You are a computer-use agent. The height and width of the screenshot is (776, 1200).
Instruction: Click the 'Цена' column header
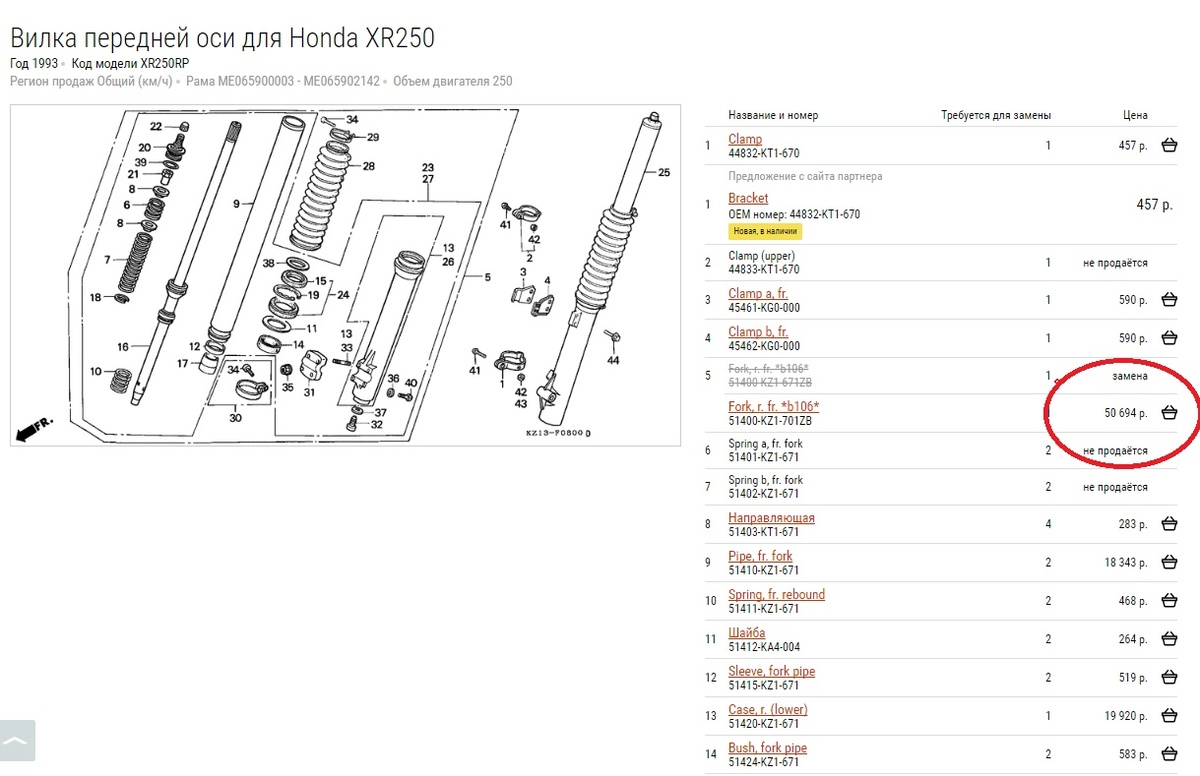1135,115
